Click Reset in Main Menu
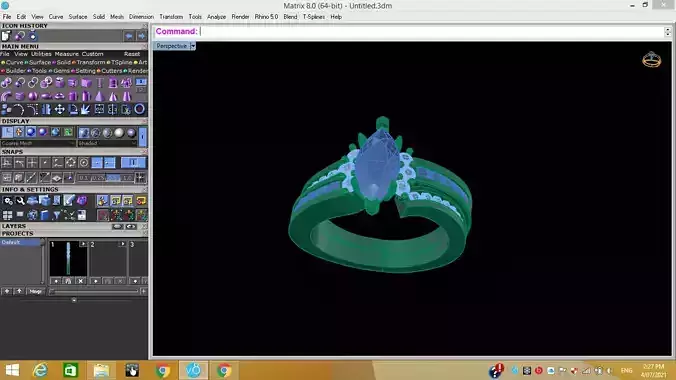The width and height of the screenshot is (676, 380). 132,54
